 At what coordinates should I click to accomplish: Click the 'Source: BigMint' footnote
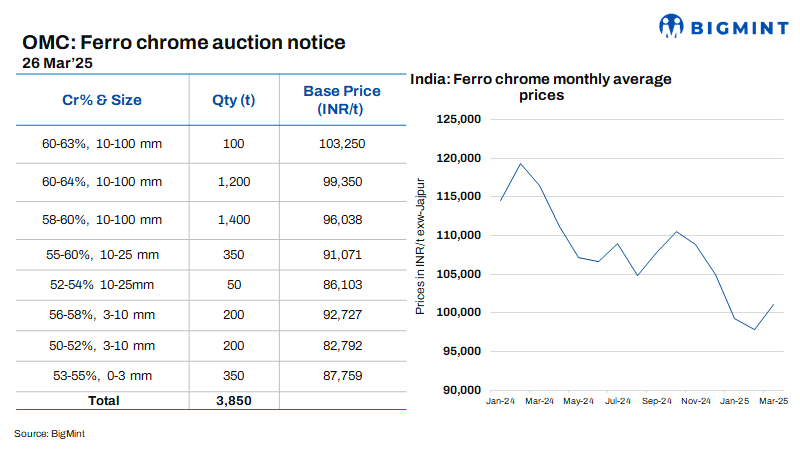point(43,433)
